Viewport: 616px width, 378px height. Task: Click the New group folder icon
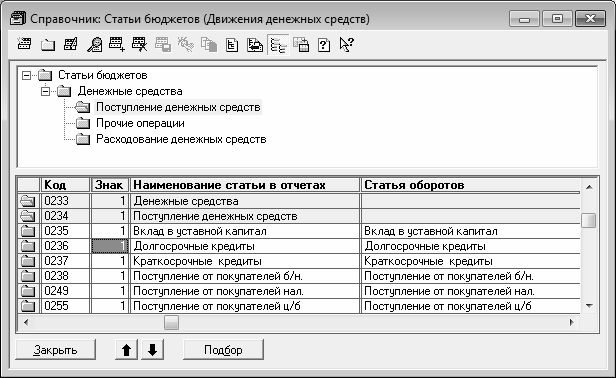pos(48,44)
